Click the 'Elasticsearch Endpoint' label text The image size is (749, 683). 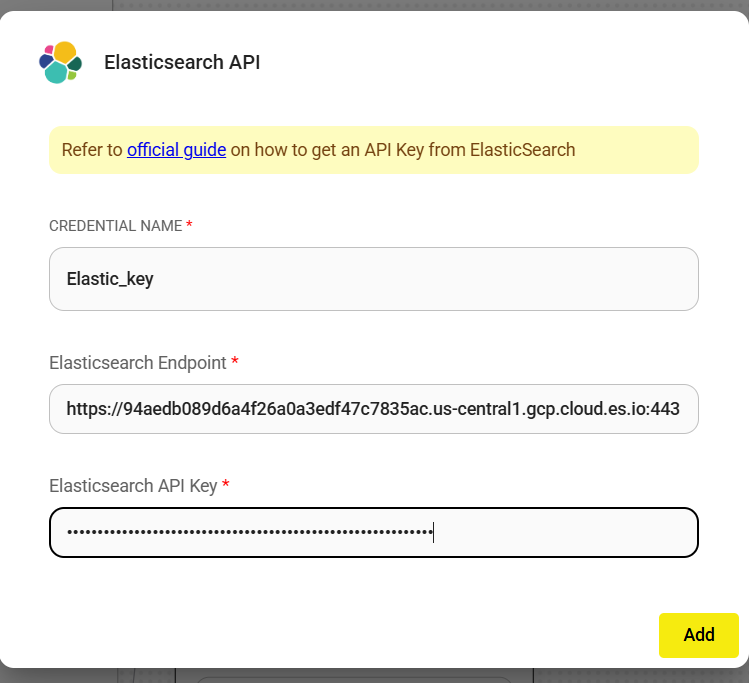(x=138, y=363)
